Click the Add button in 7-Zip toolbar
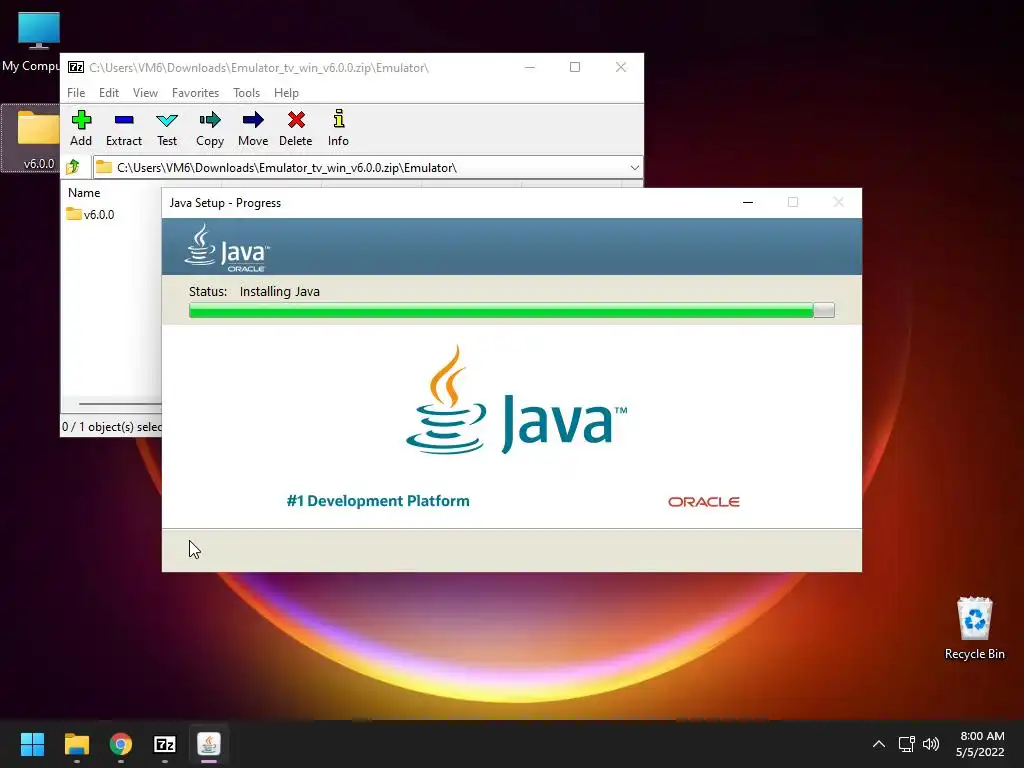 pyautogui.click(x=81, y=129)
